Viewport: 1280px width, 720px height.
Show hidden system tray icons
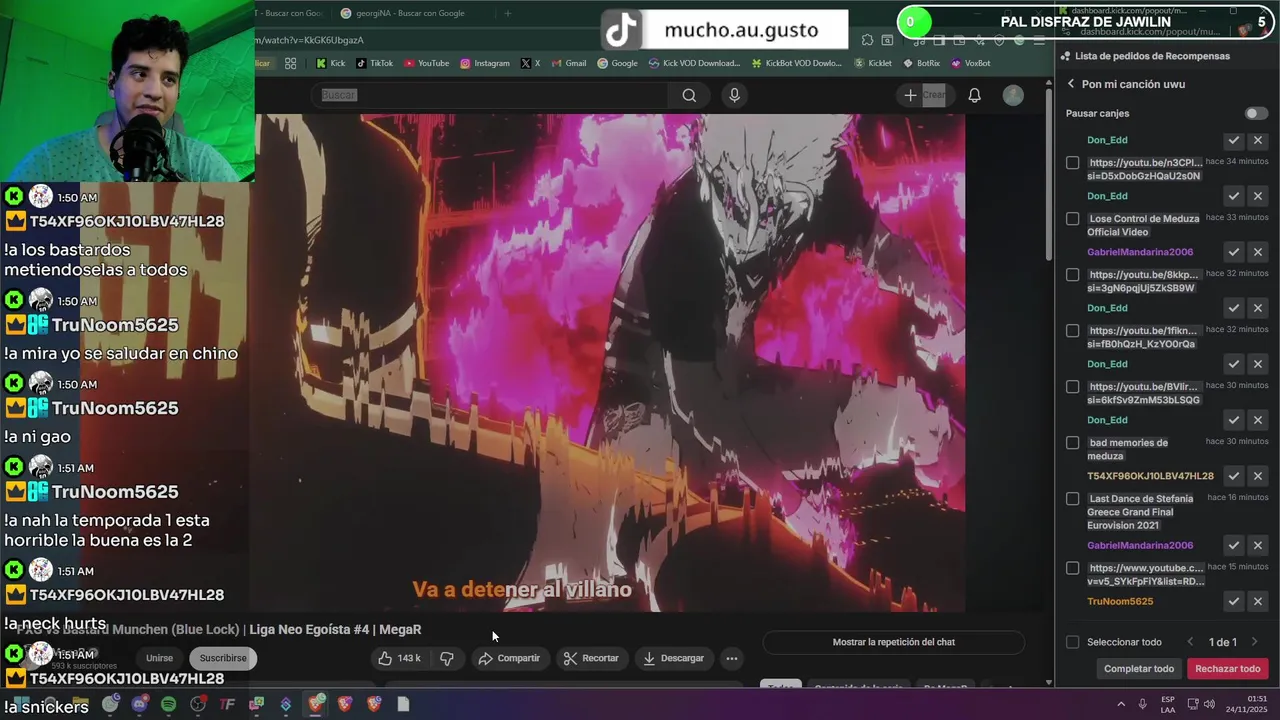(1121, 704)
